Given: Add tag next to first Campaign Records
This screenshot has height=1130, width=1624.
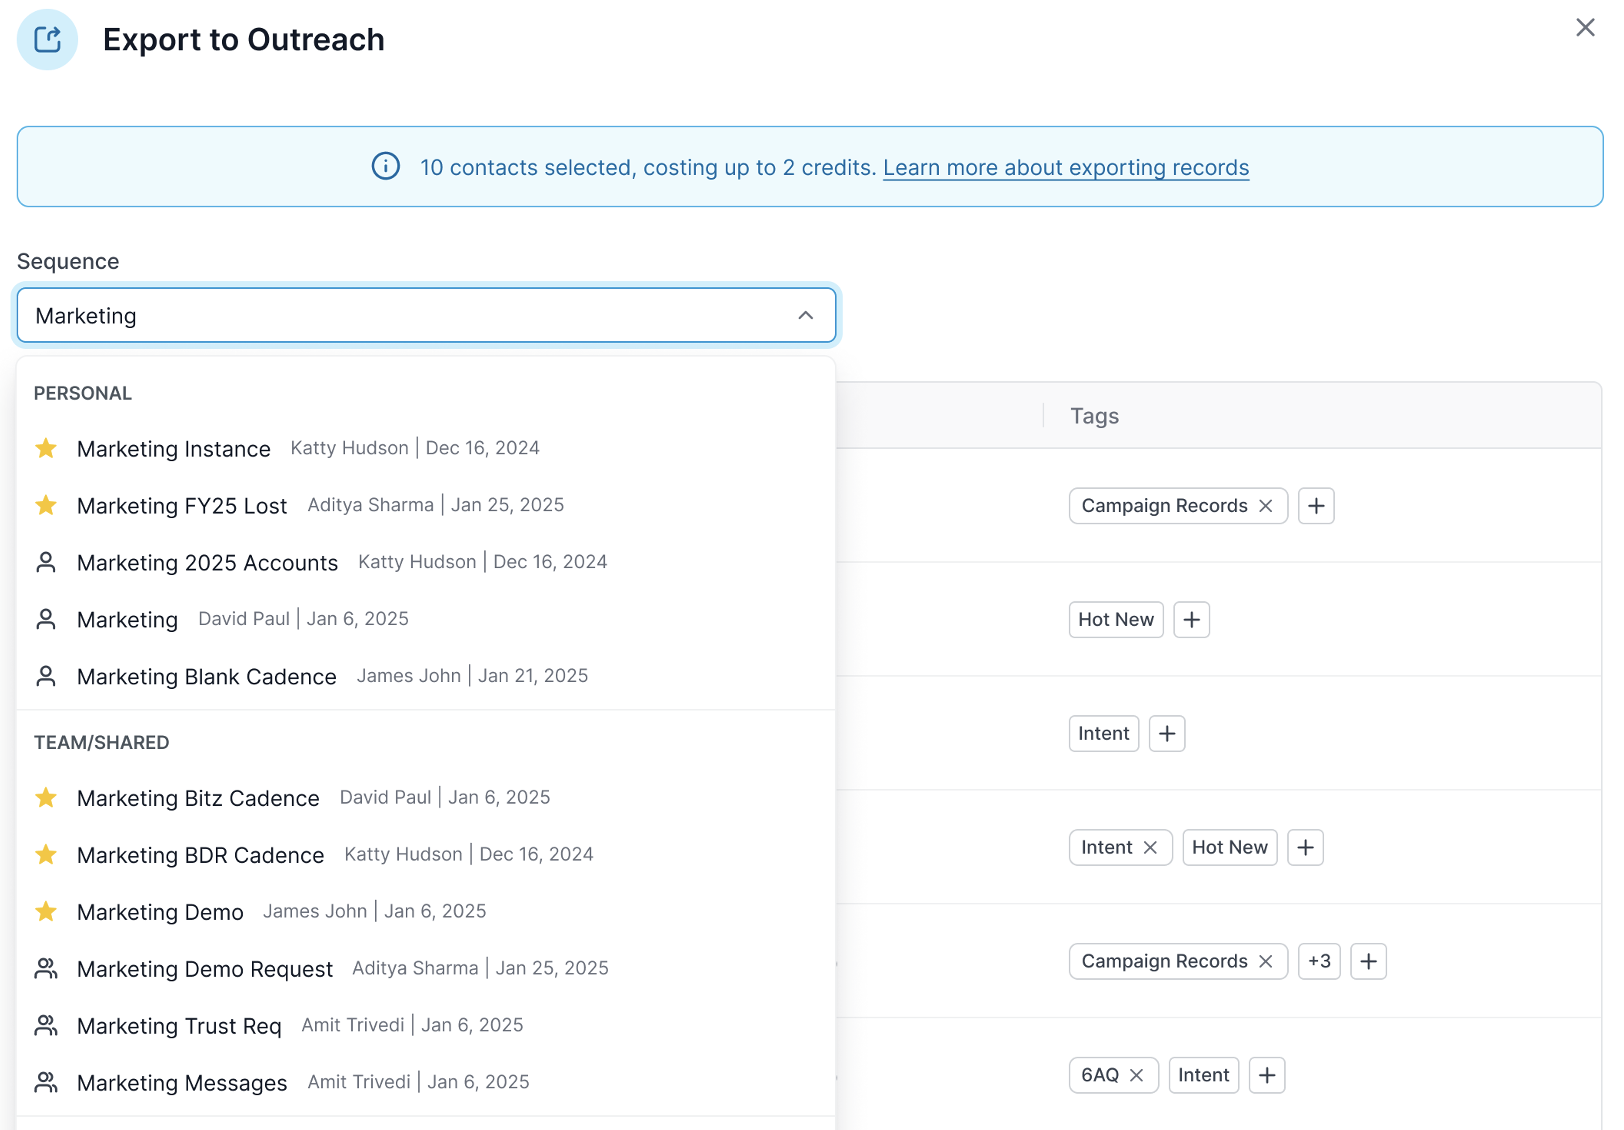Looking at the screenshot, I should click(x=1316, y=506).
